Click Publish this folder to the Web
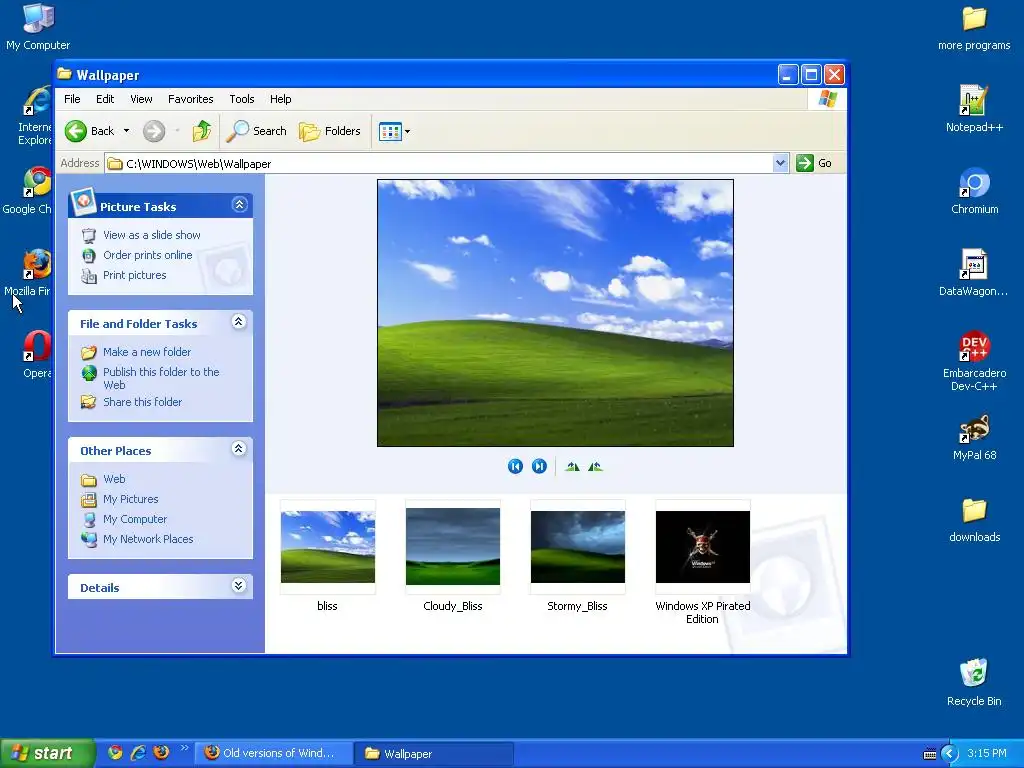Image resolution: width=1024 pixels, height=768 pixels. (x=161, y=378)
